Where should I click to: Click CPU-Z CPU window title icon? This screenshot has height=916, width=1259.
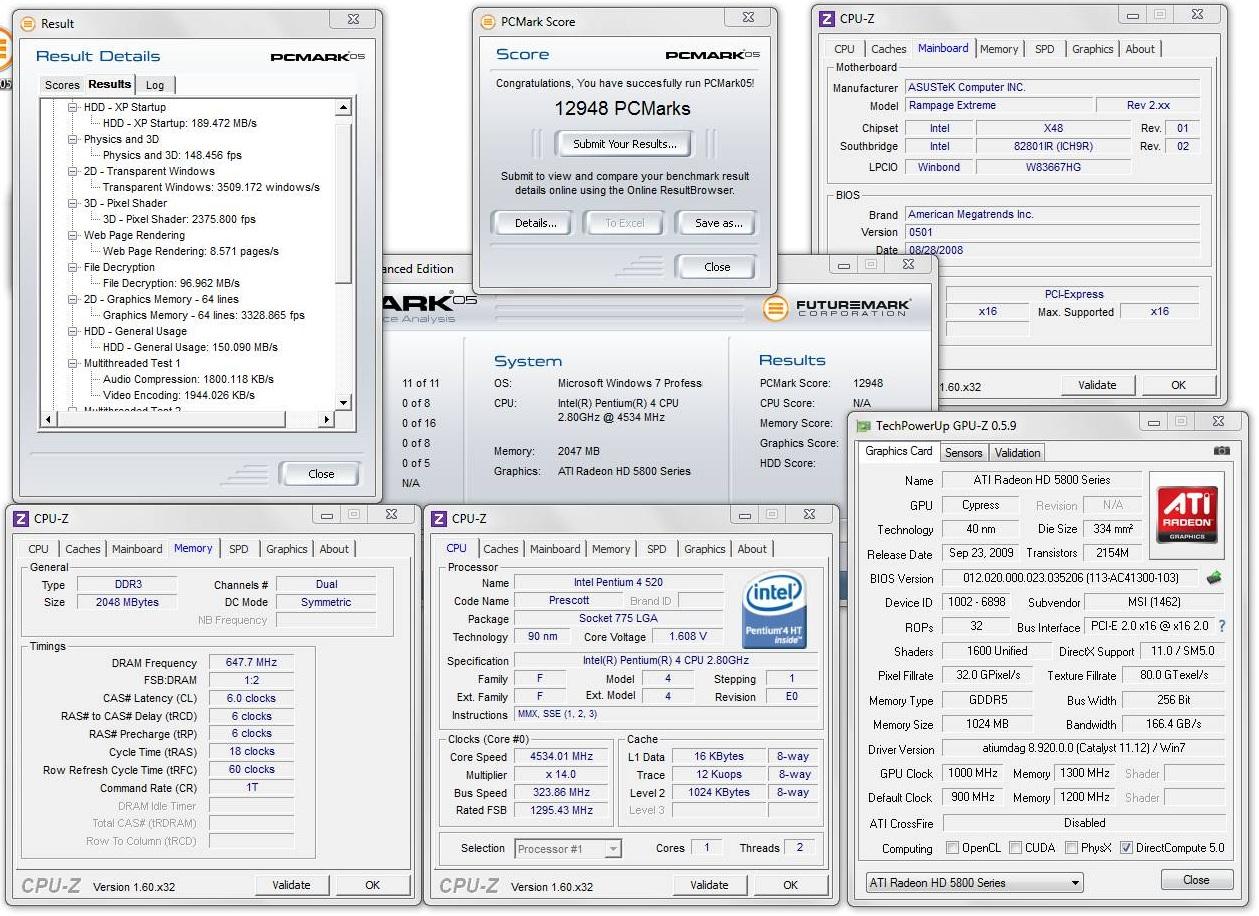(x=439, y=518)
